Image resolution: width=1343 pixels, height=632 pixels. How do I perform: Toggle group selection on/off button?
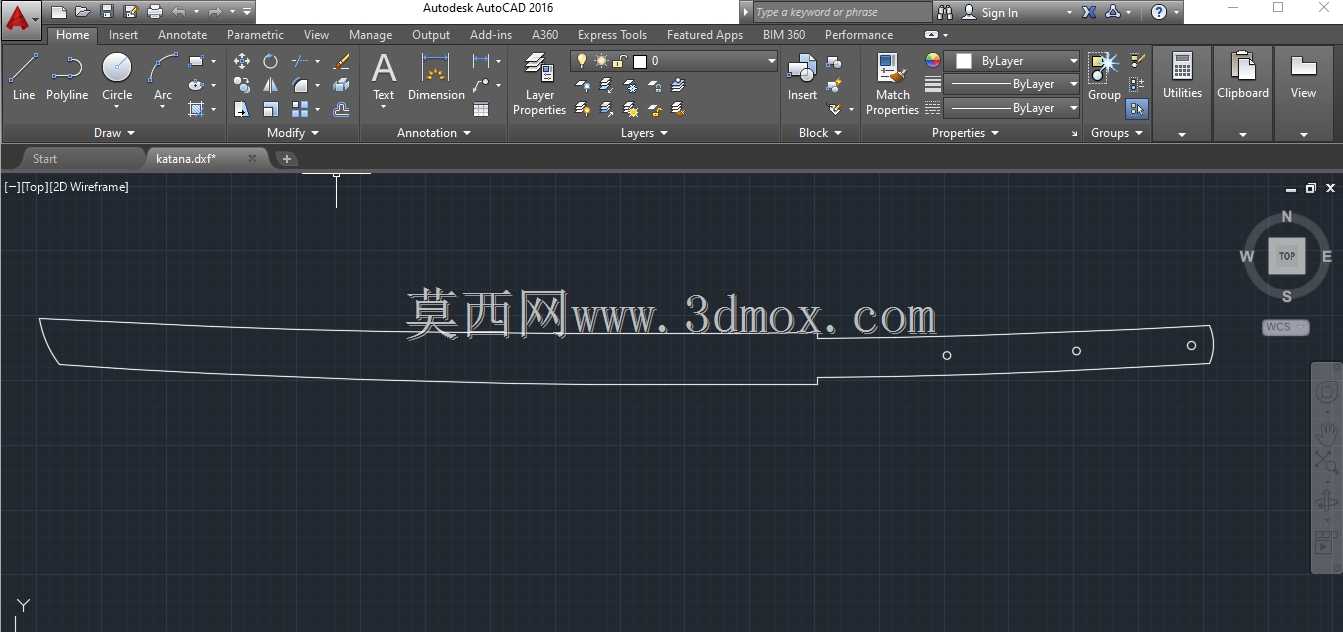(1137, 109)
